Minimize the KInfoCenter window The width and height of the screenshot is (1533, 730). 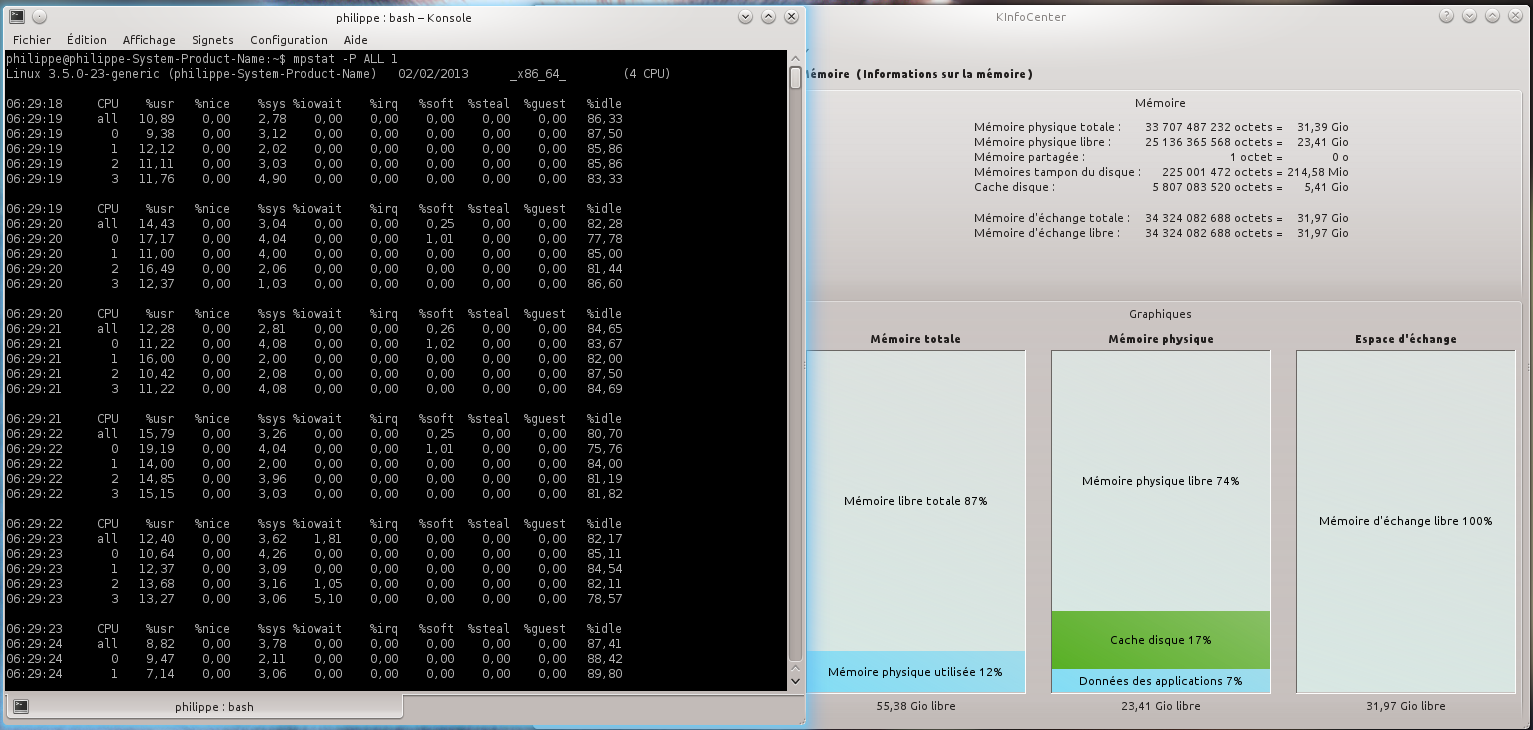pyautogui.click(x=1469, y=17)
